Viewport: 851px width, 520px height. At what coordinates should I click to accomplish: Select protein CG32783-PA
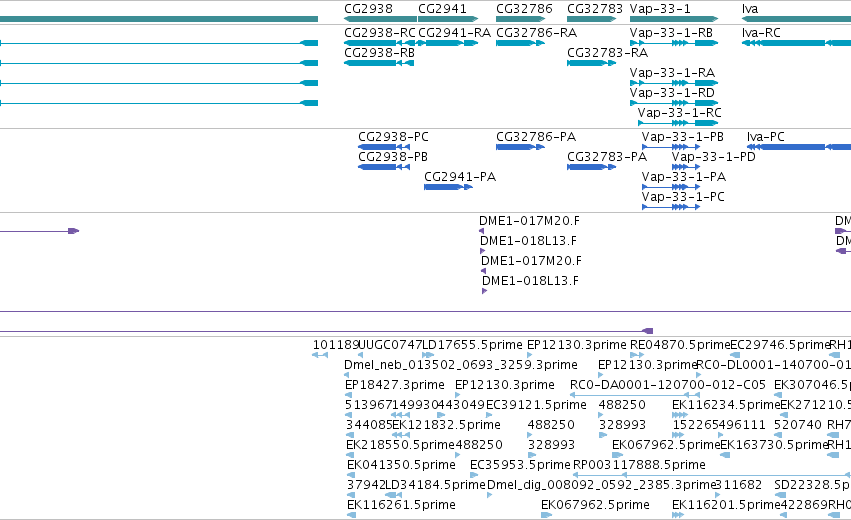pyautogui.click(x=592, y=167)
